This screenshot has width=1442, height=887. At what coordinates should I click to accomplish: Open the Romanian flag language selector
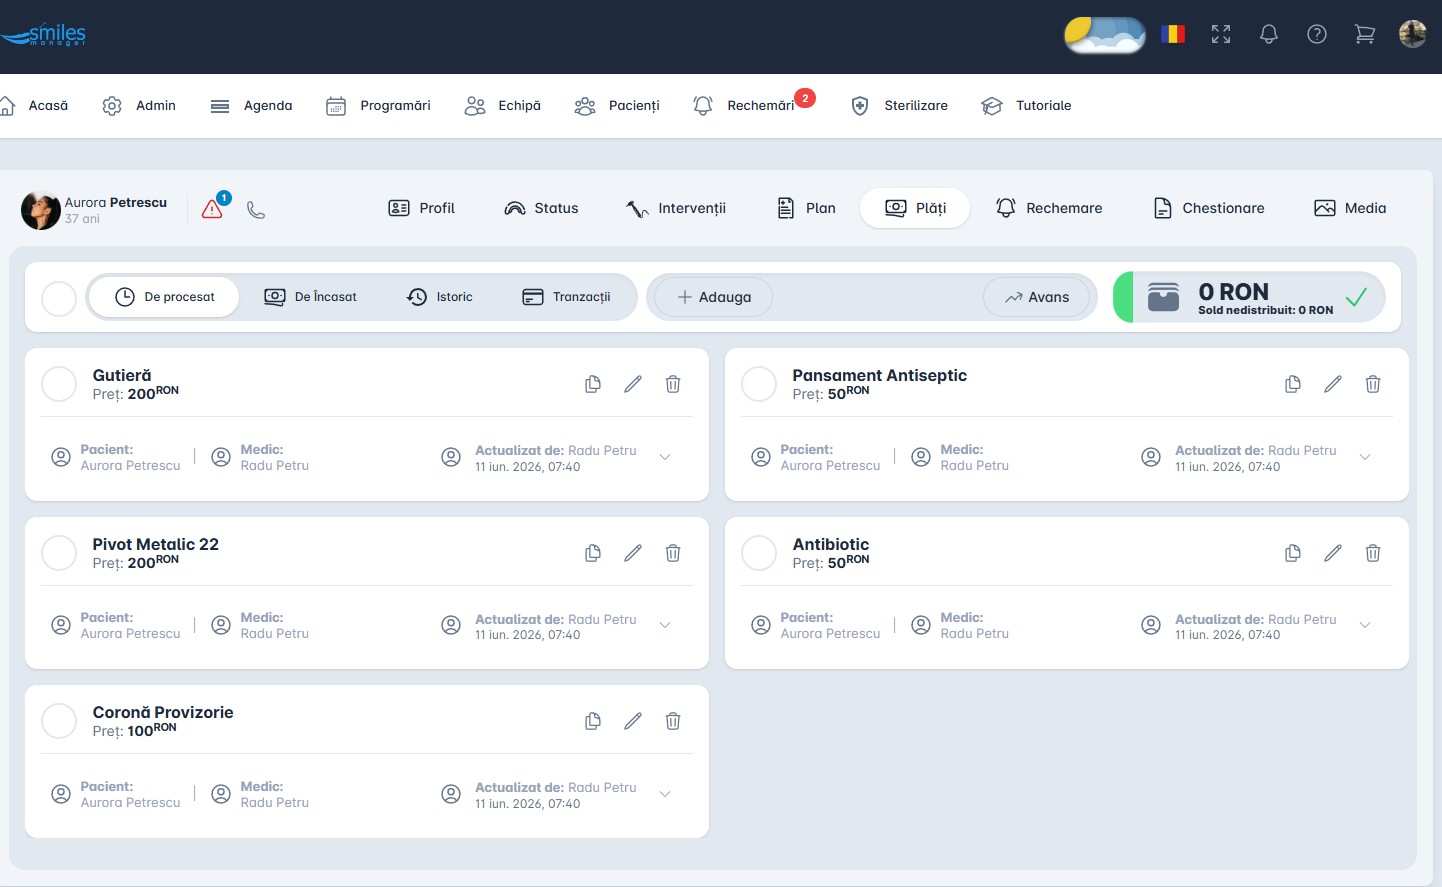coord(1173,34)
